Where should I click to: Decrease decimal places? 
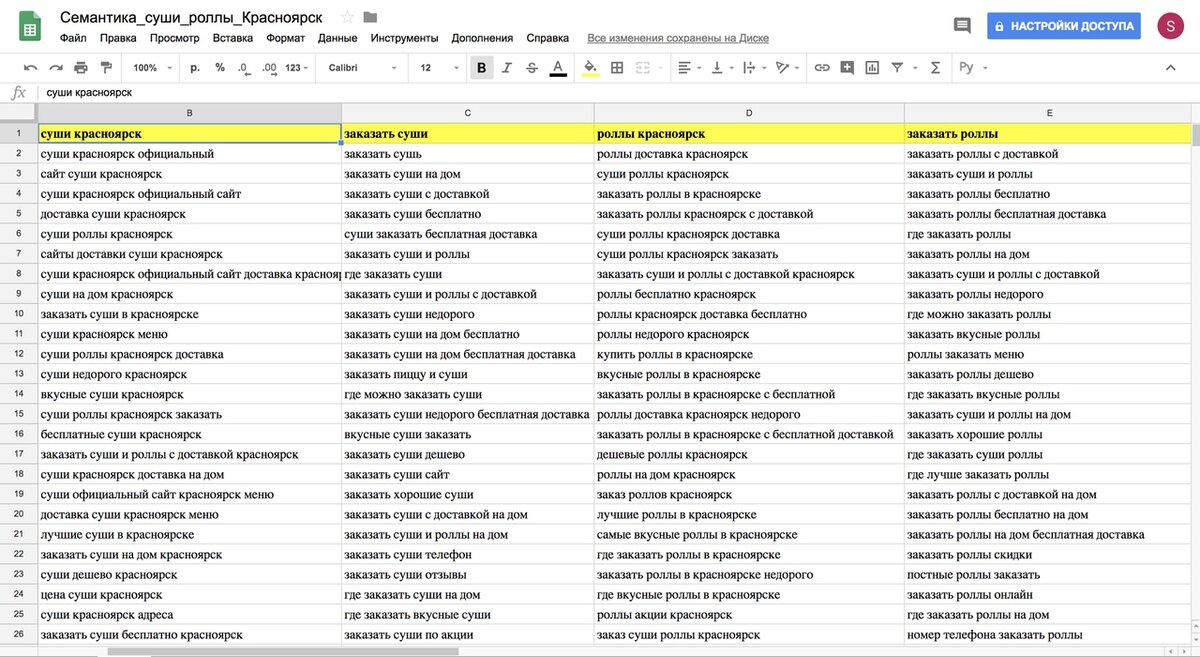(243, 68)
